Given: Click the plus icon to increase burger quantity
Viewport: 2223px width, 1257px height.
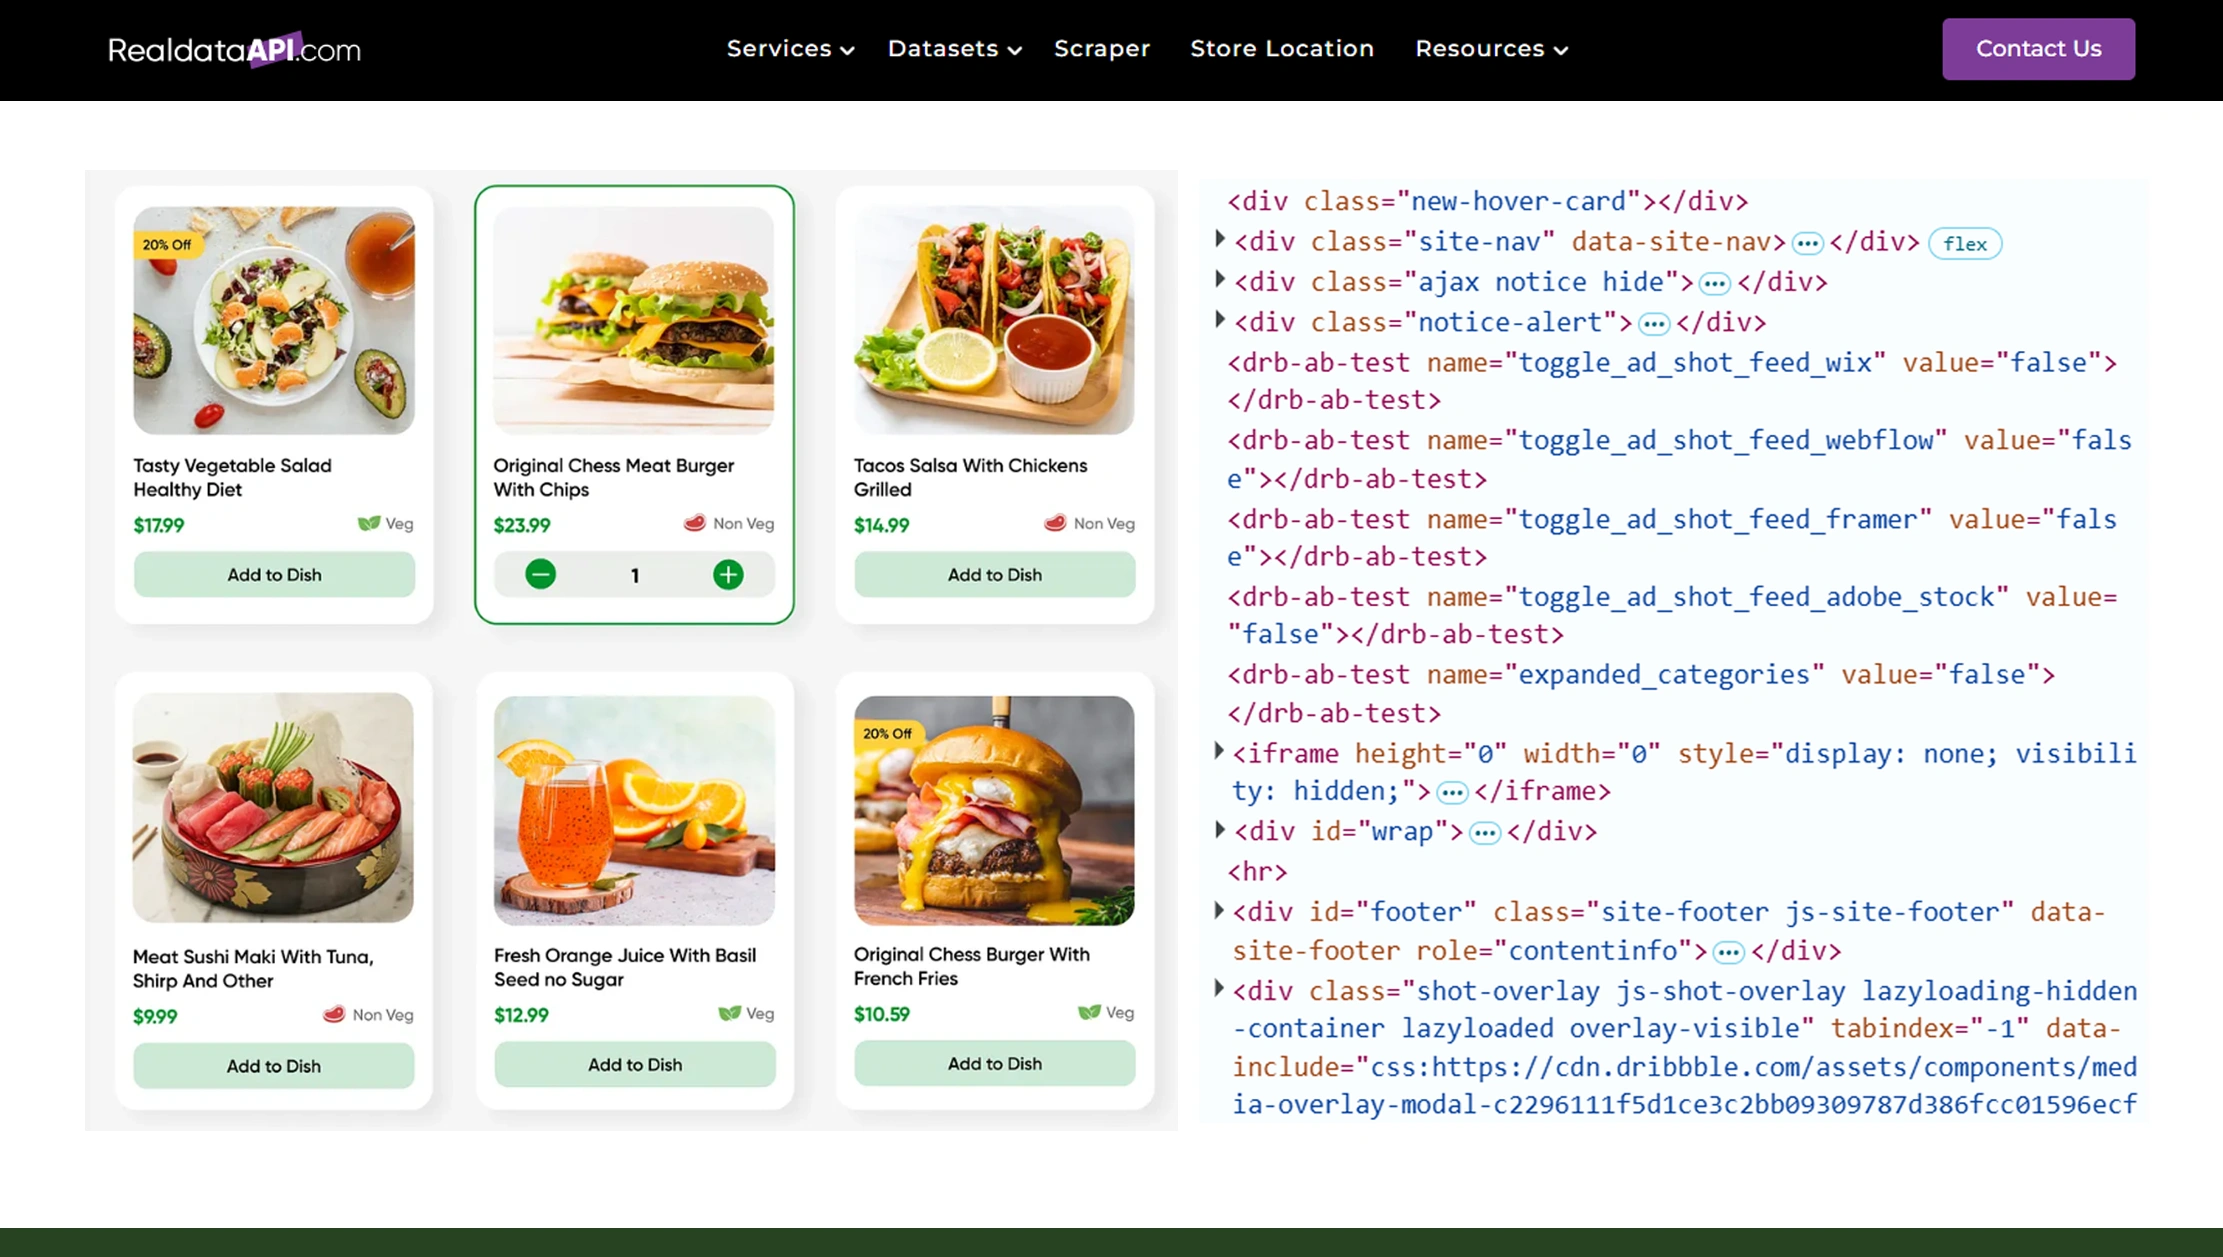Looking at the screenshot, I should point(728,574).
